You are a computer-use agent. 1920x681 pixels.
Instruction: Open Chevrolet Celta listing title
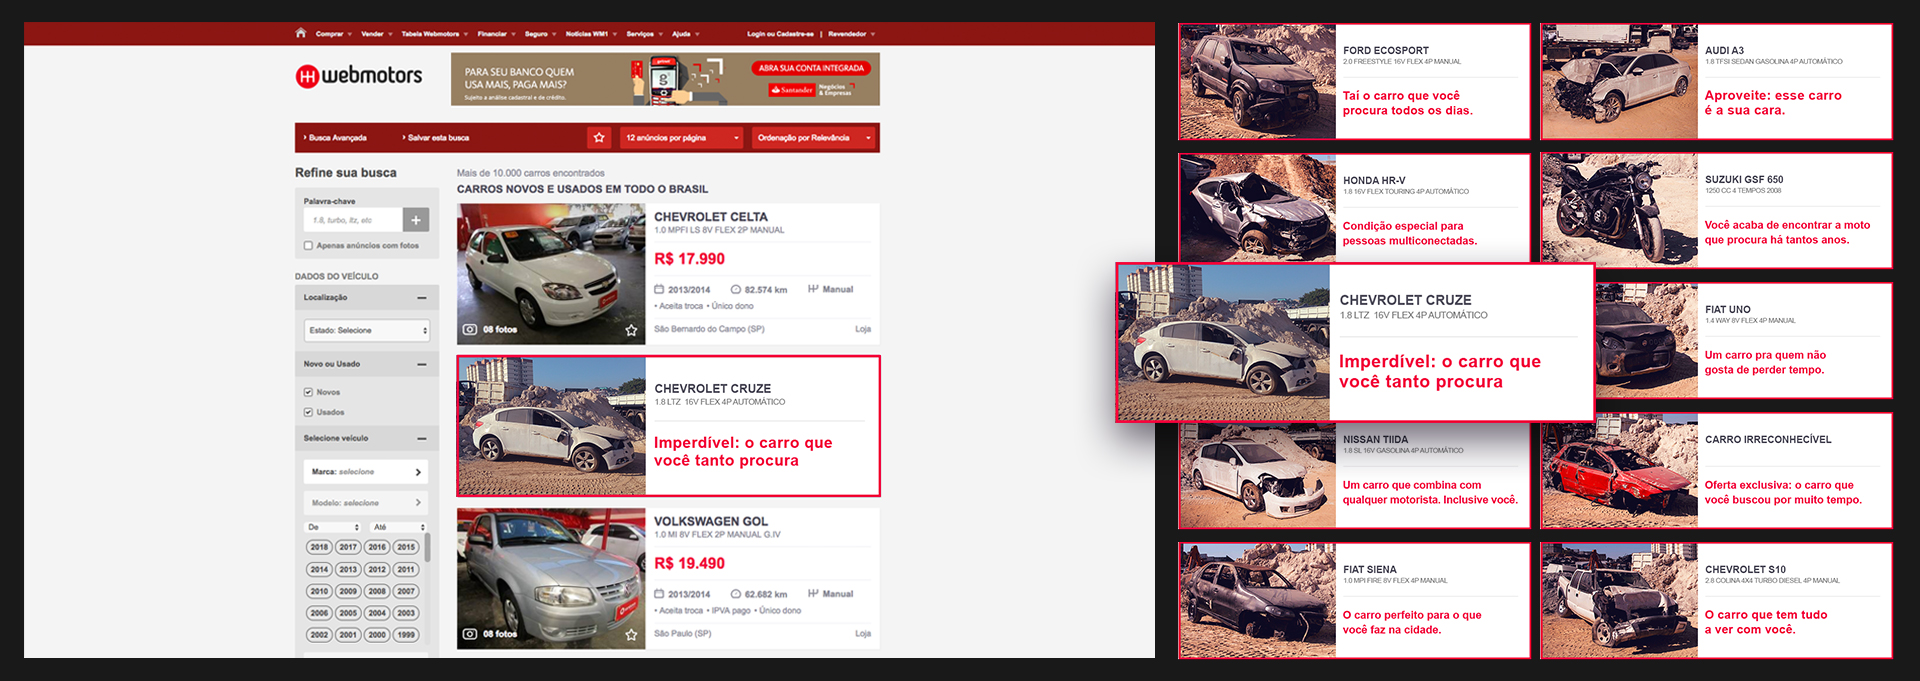coord(711,217)
